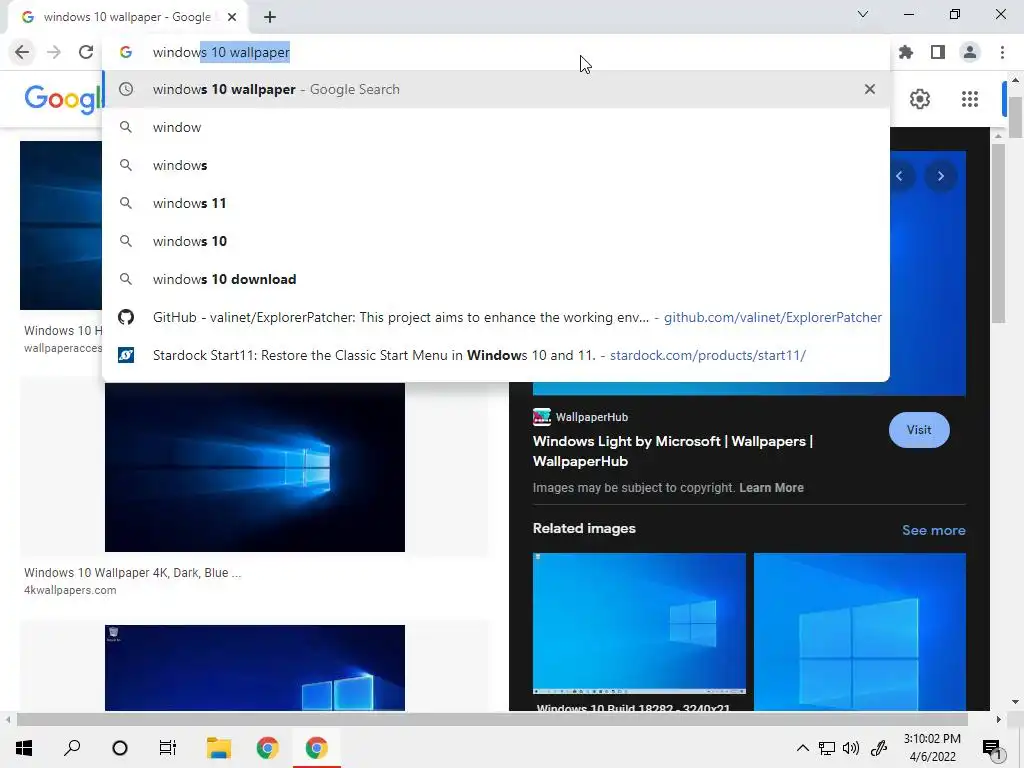
Task: Click the horizontal scrollbar at the bottom
Action: (x=492, y=720)
